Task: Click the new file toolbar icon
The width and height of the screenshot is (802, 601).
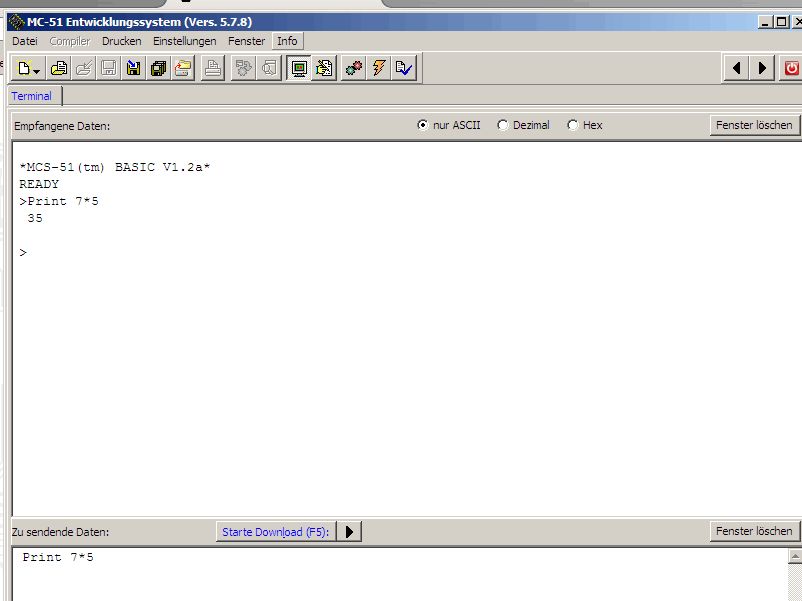Action: [x=24, y=68]
